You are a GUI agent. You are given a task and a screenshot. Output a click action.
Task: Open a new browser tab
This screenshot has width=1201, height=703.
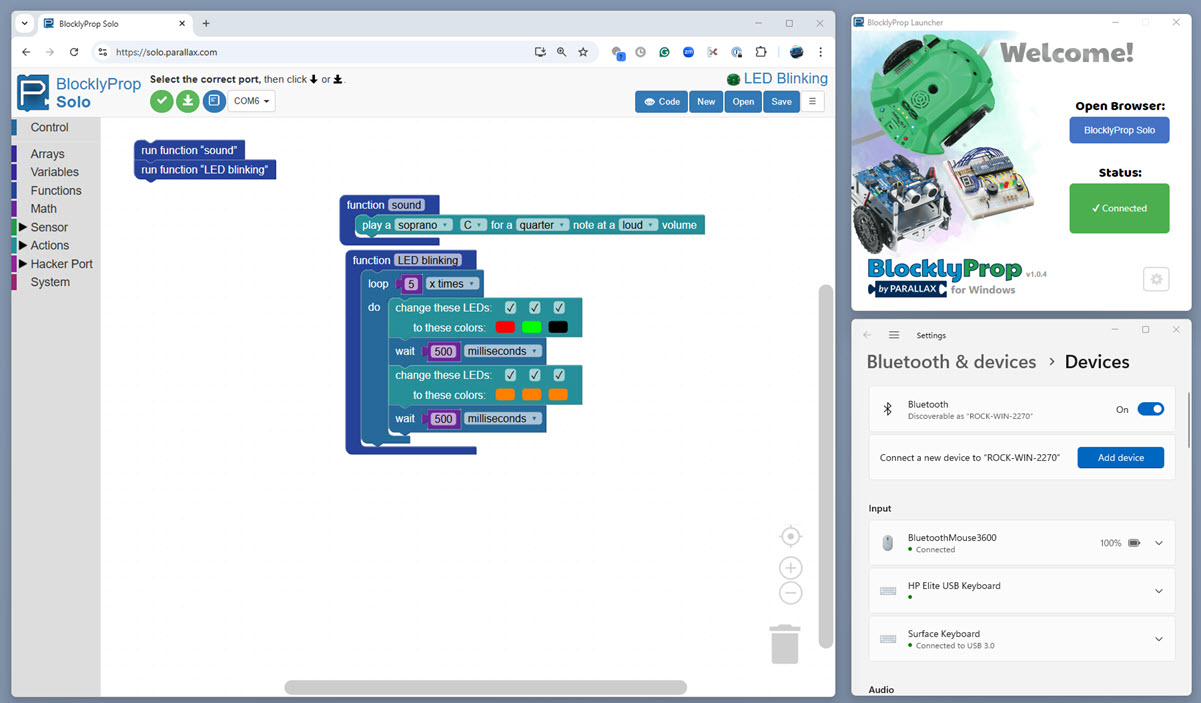point(206,23)
